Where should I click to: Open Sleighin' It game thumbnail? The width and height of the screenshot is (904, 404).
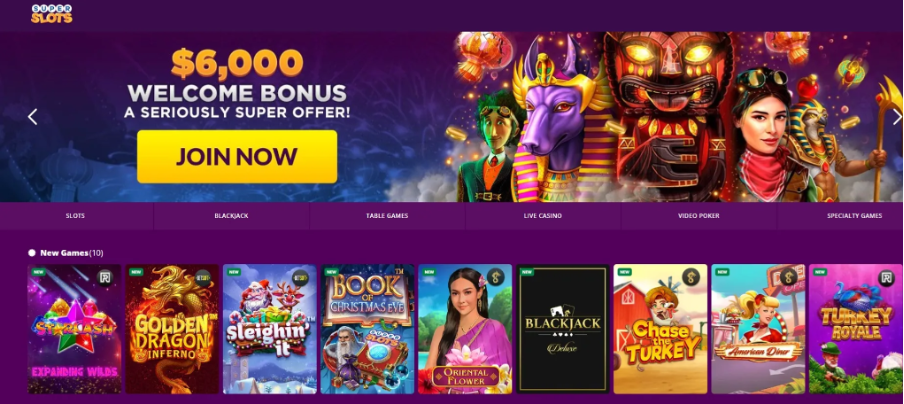click(x=270, y=329)
